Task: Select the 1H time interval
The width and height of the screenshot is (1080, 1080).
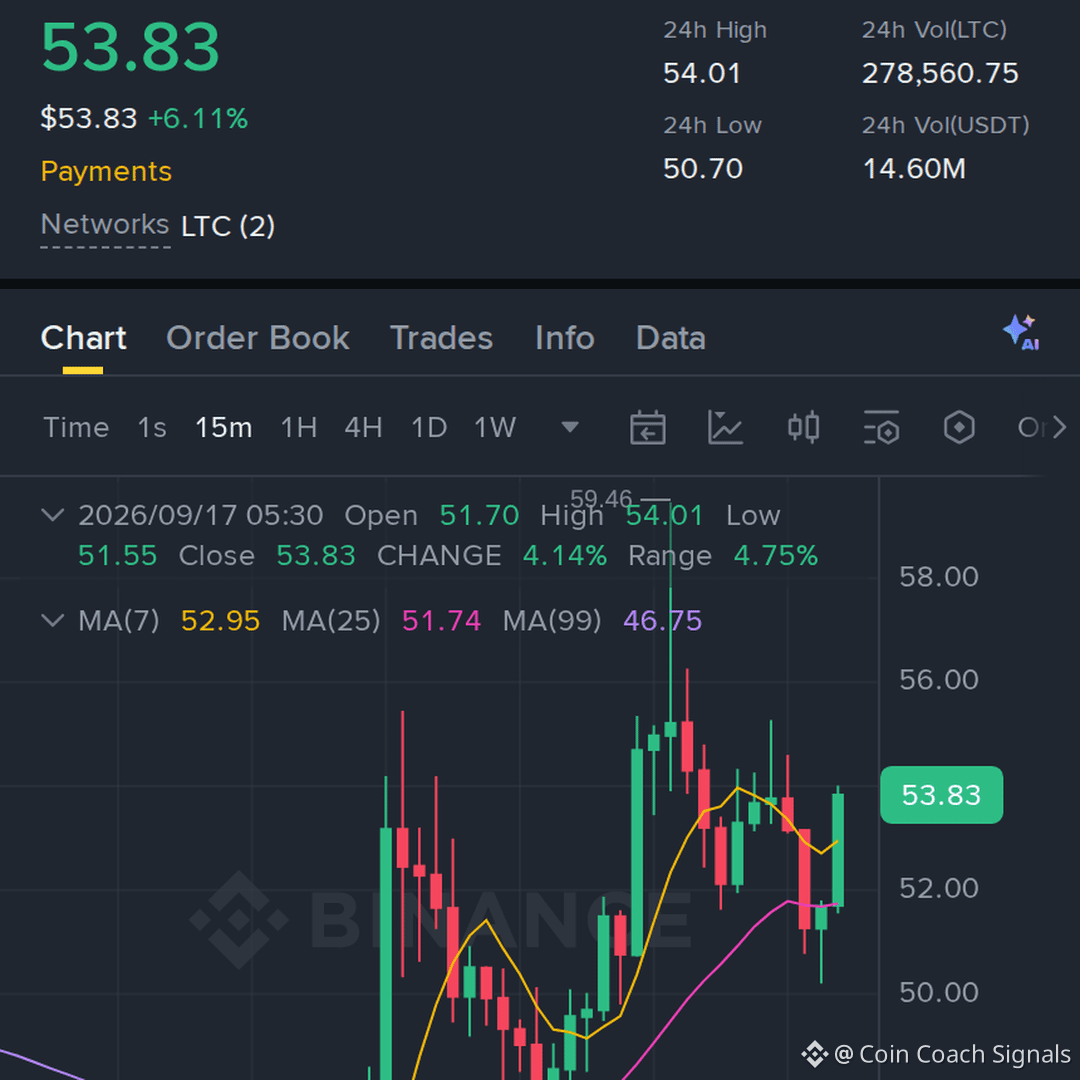Action: (x=298, y=427)
